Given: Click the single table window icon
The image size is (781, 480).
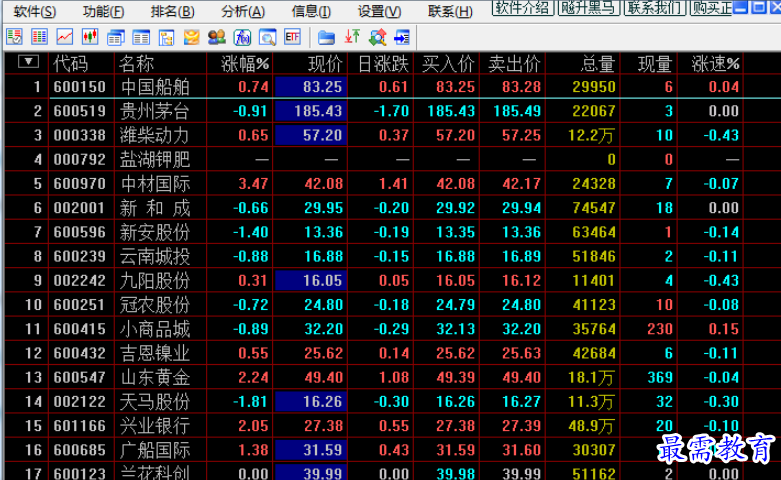Looking at the screenshot, I should [141, 37].
